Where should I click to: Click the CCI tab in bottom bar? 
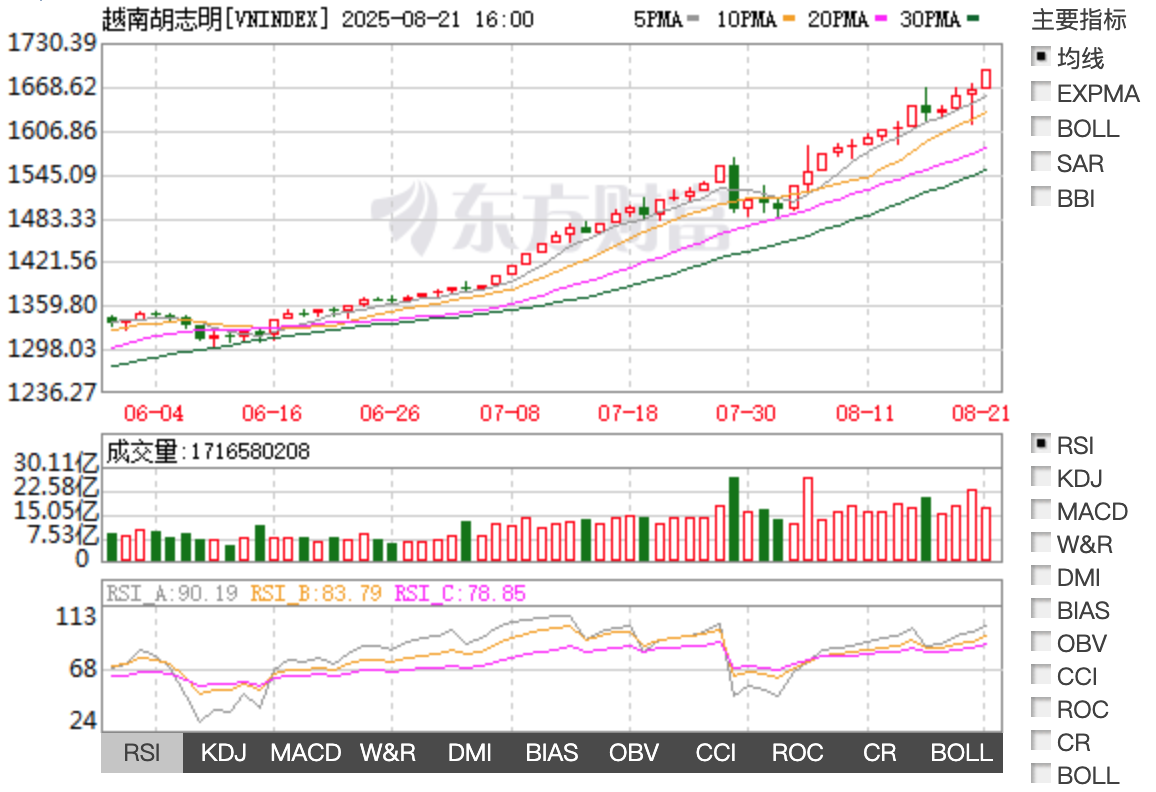coord(716,753)
